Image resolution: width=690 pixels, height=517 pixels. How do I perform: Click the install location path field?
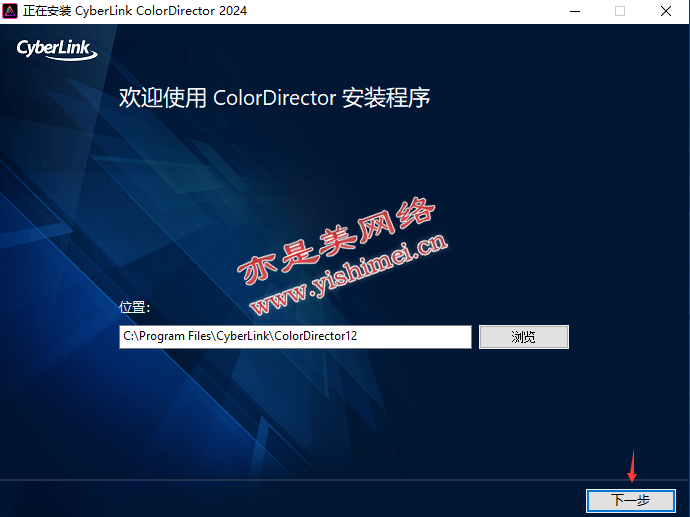(295, 337)
